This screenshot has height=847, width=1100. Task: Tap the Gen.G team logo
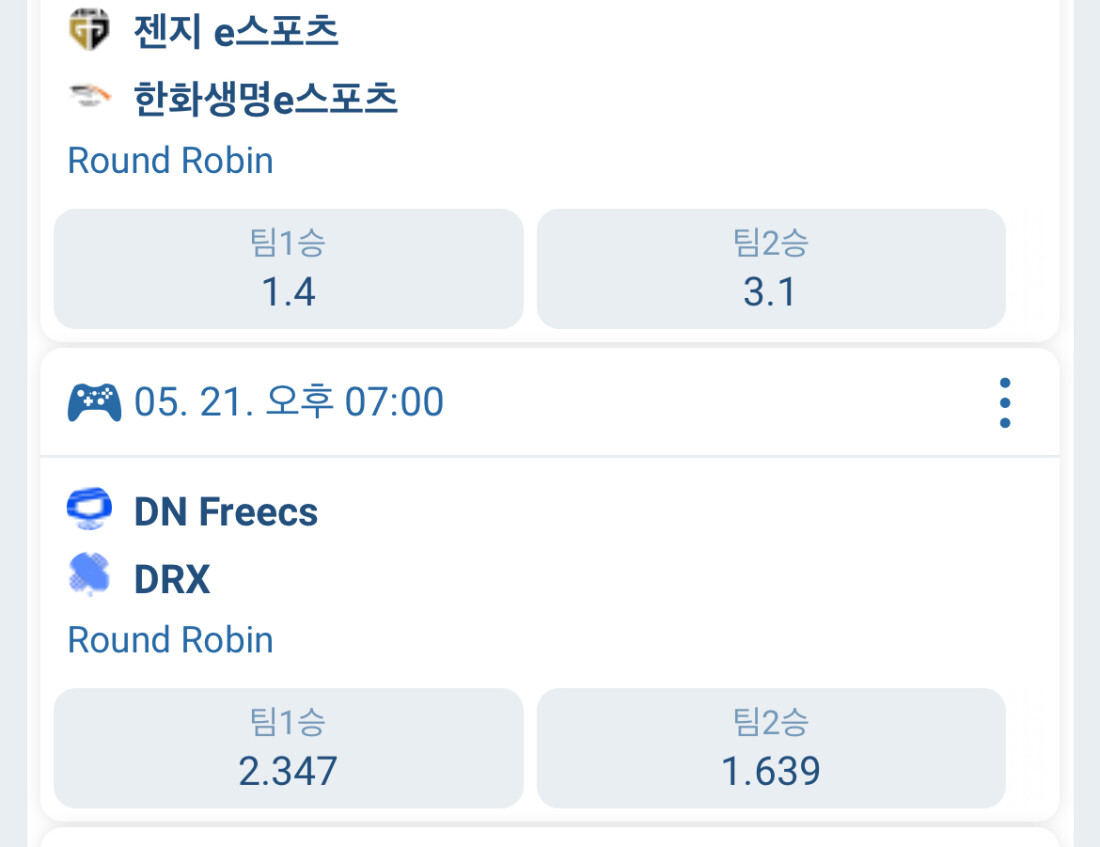89,30
